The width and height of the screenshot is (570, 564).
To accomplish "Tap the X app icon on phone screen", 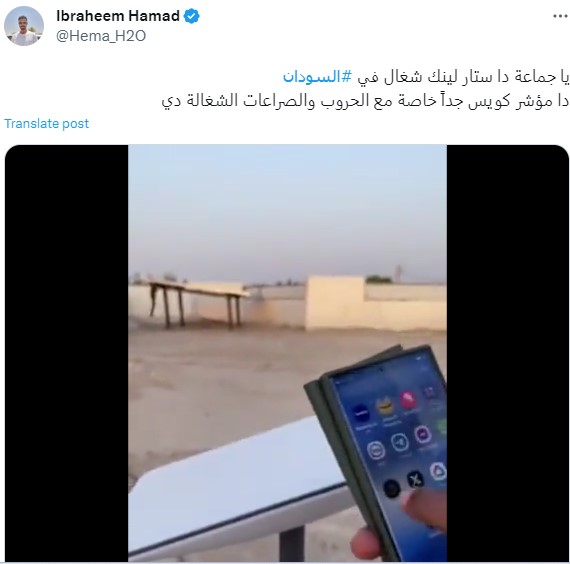I will (415, 479).
